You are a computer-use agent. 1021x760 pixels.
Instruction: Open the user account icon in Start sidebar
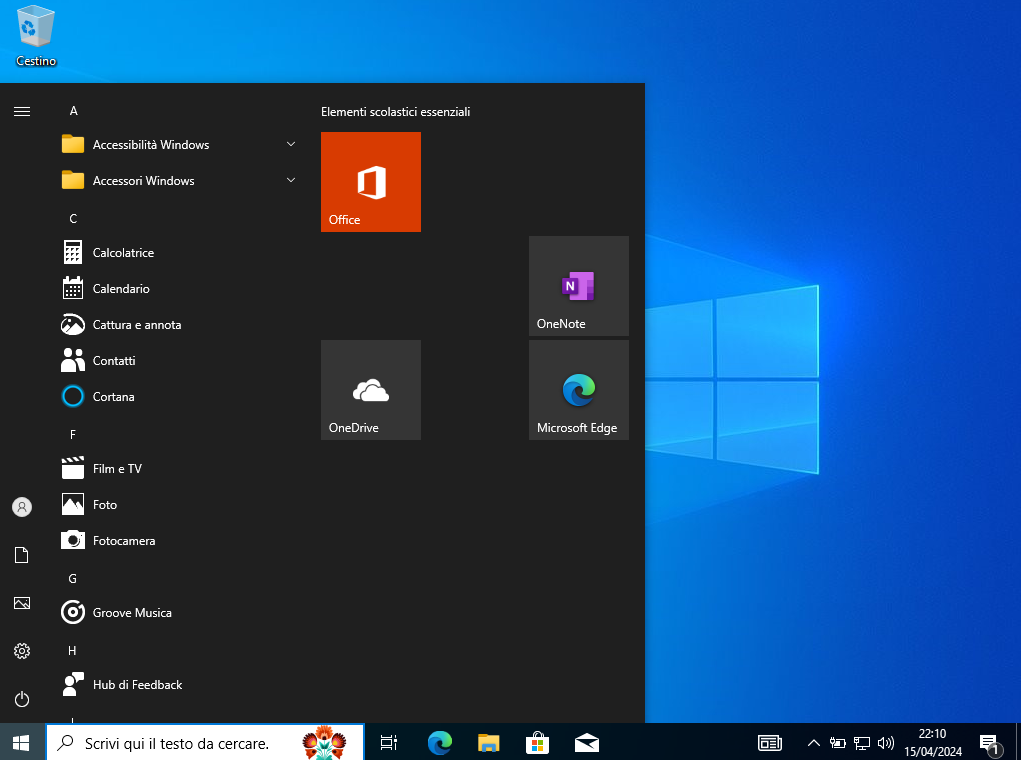click(x=22, y=507)
